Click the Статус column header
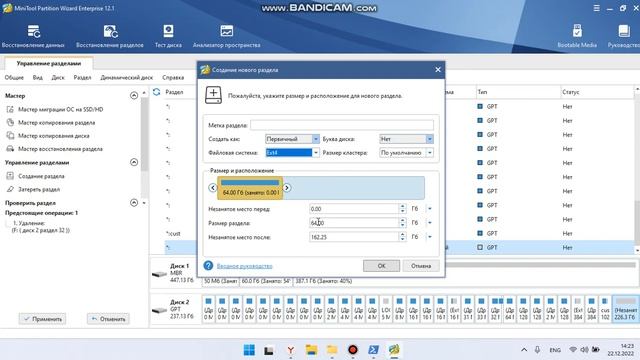The width and height of the screenshot is (640, 360). pyautogui.click(x=571, y=92)
